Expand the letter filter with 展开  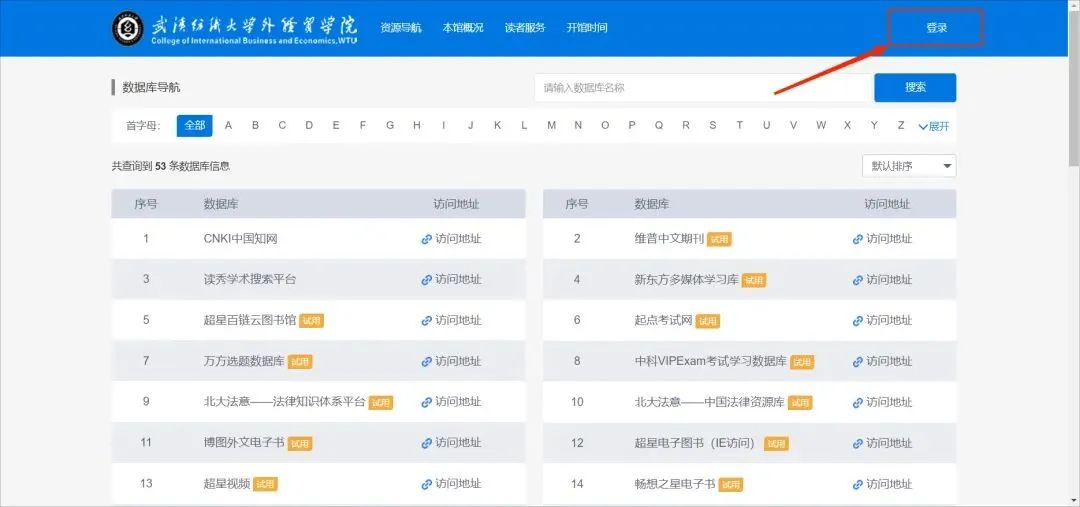[934, 126]
